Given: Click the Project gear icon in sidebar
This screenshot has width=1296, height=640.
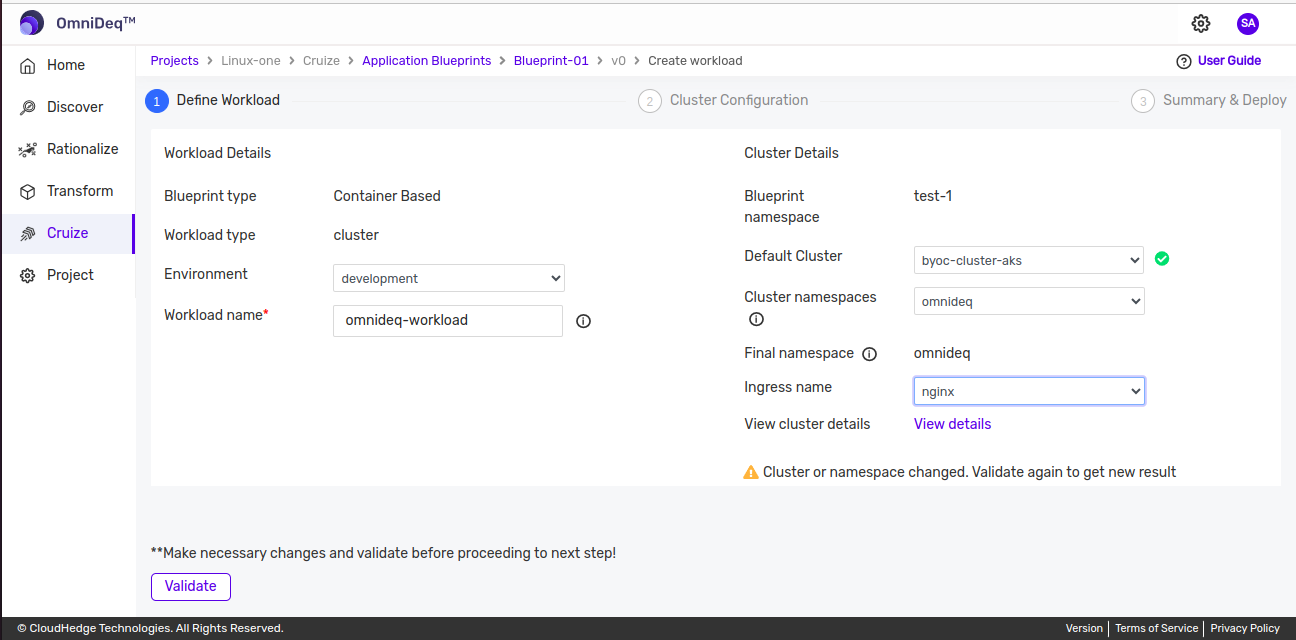Looking at the screenshot, I should tap(28, 275).
